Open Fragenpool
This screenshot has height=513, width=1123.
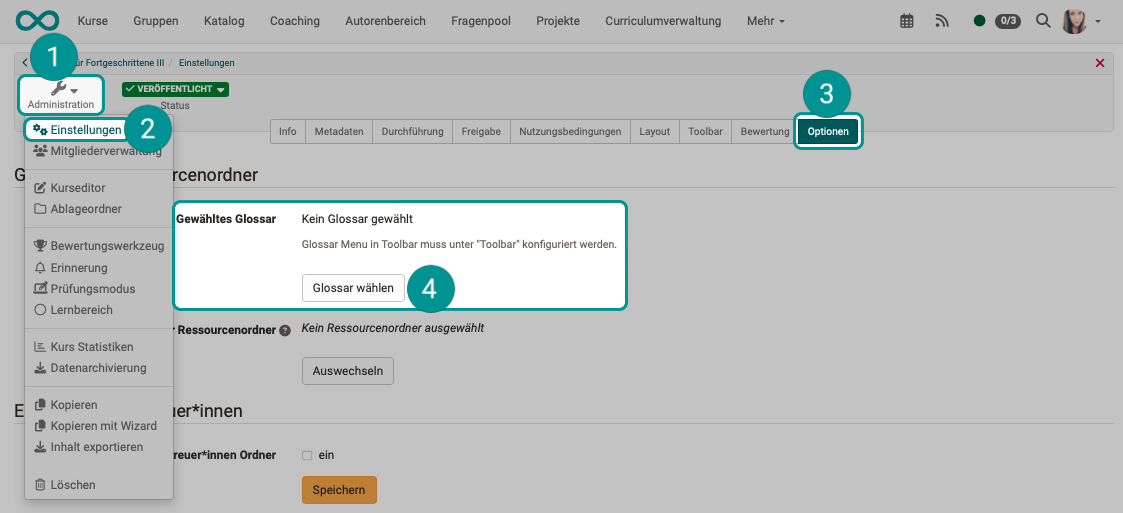tap(481, 21)
